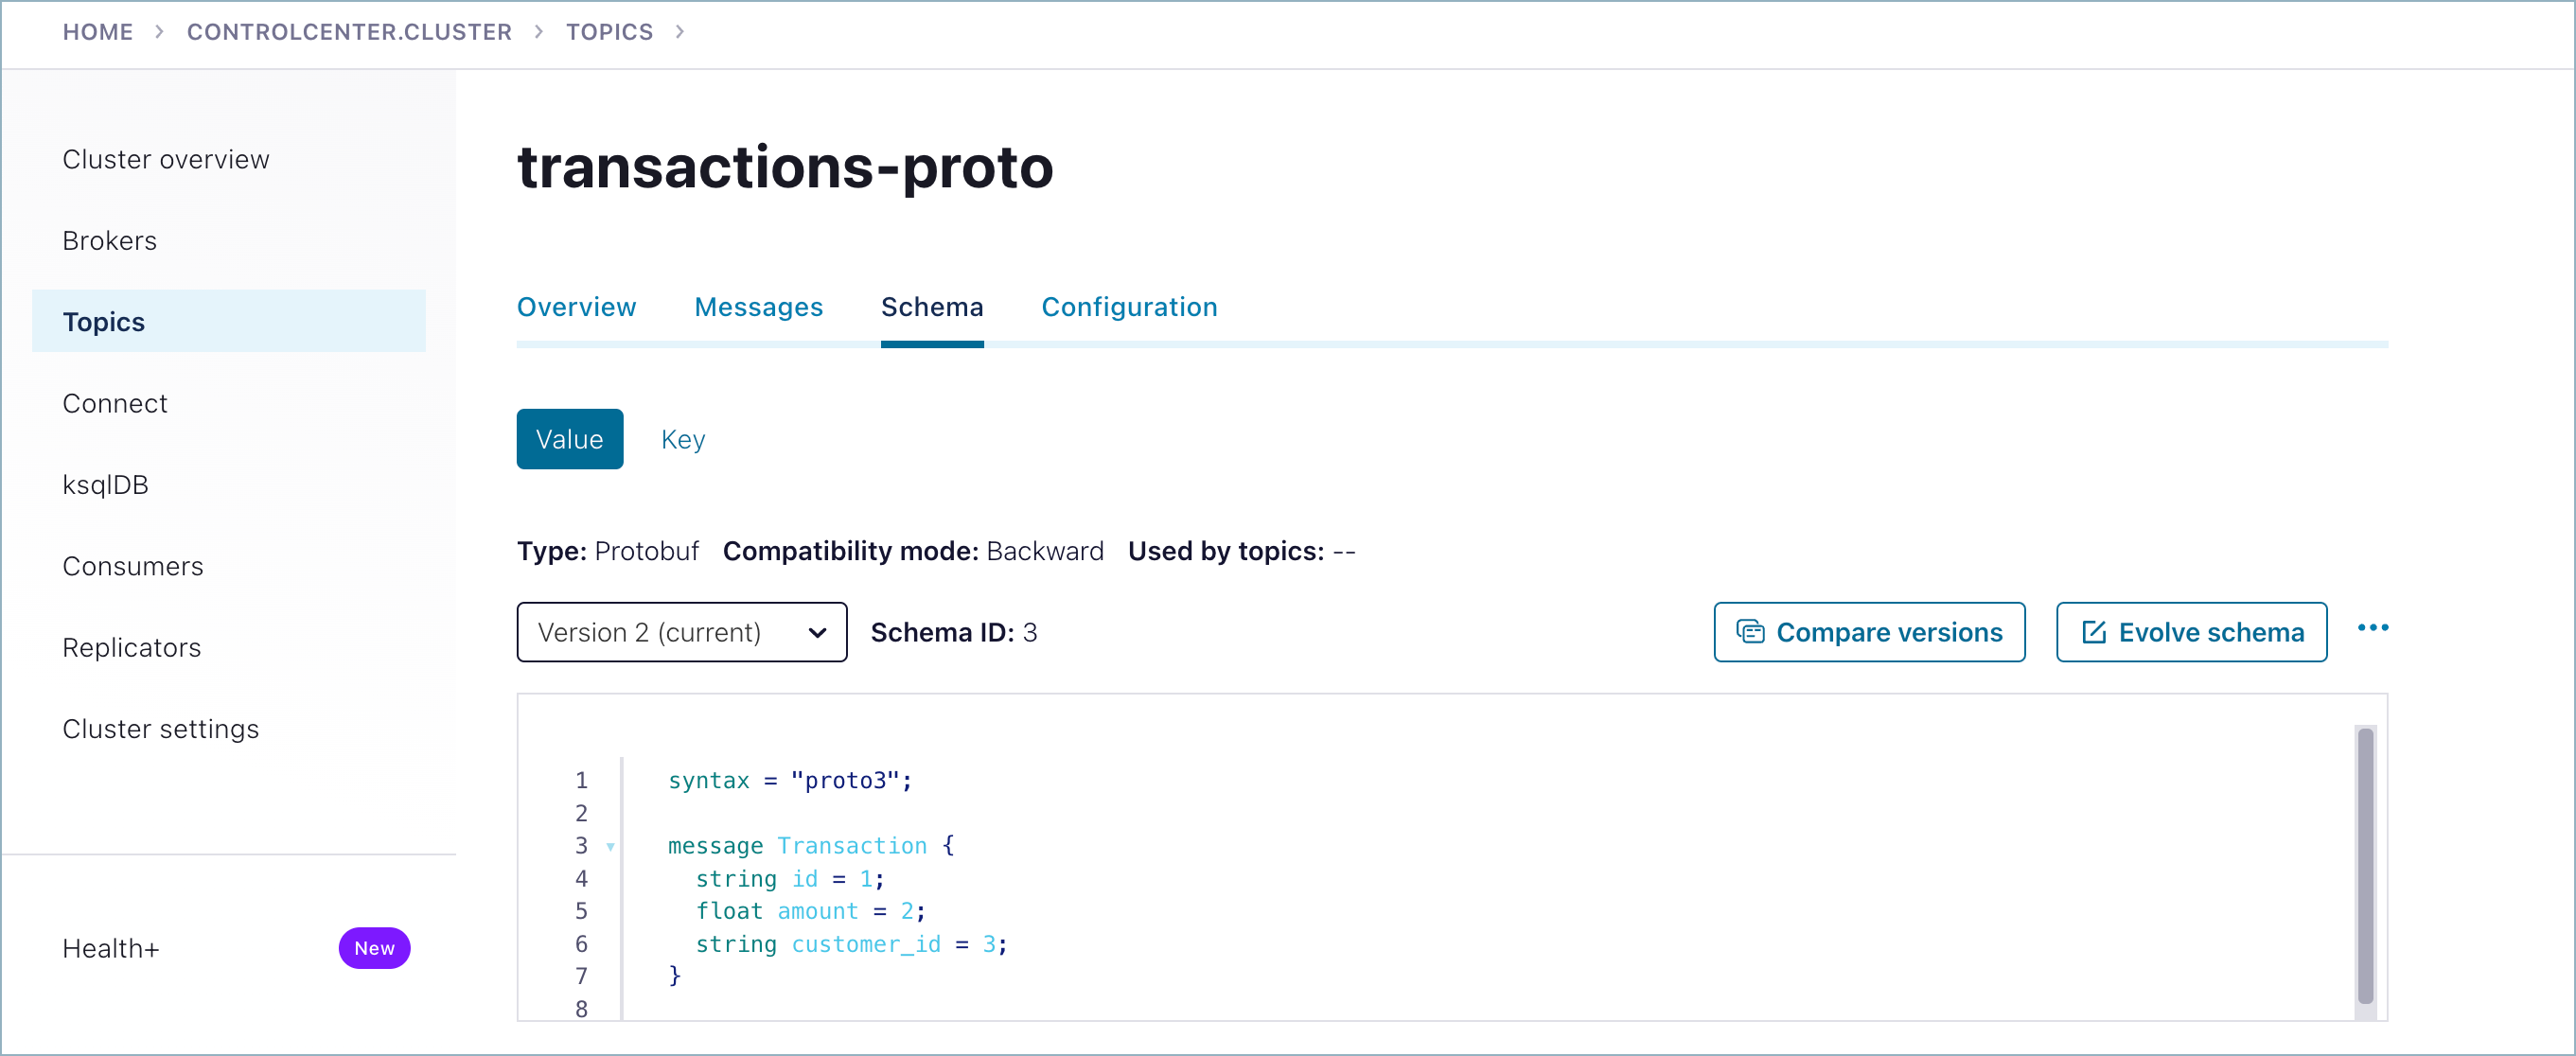
Task: Navigate to Cluster overview section
Action: point(166,159)
